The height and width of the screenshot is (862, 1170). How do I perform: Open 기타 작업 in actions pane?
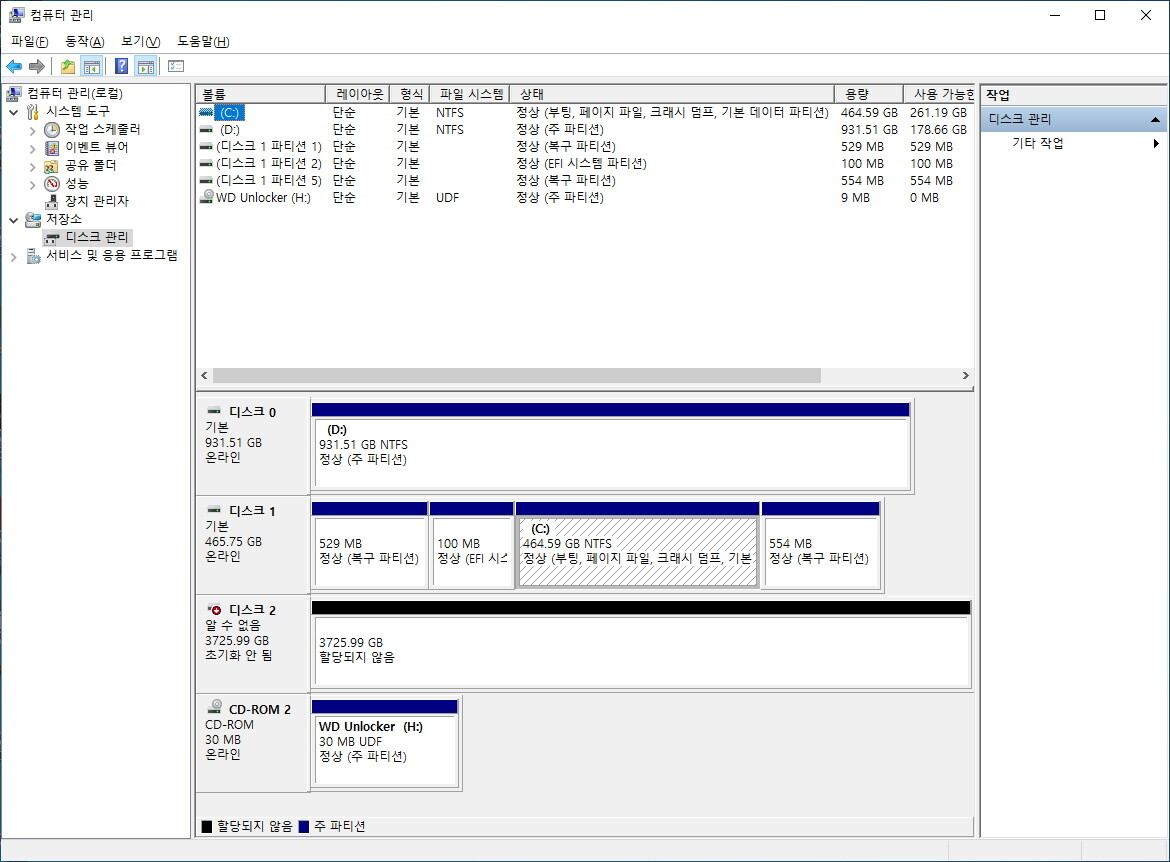click(x=1038, y=143)
